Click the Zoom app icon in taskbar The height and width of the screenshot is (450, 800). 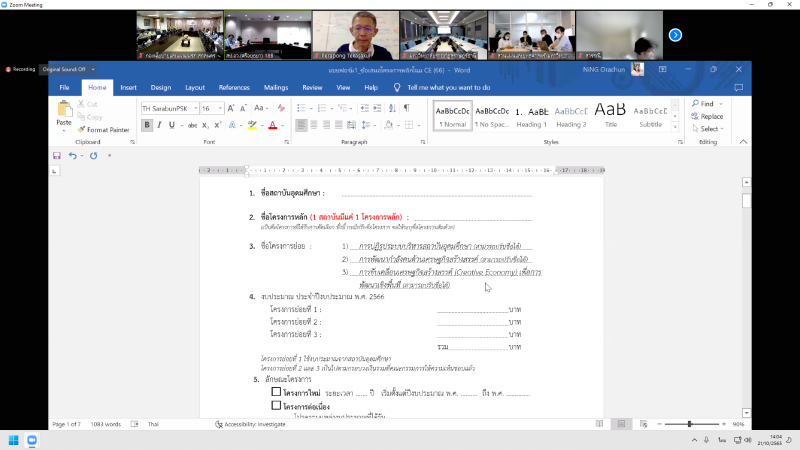[32, 440]
